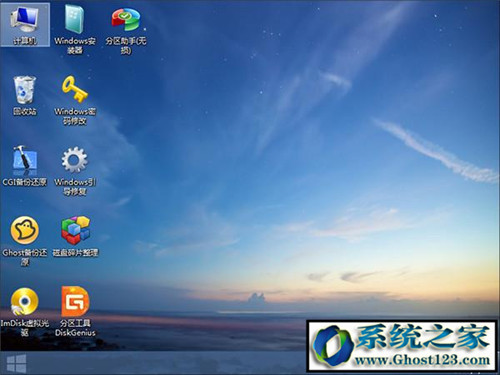Screen dimensions: 500x375
Task: Launch the CGI备份还原 hammer icon
Action: click(24, 166)
